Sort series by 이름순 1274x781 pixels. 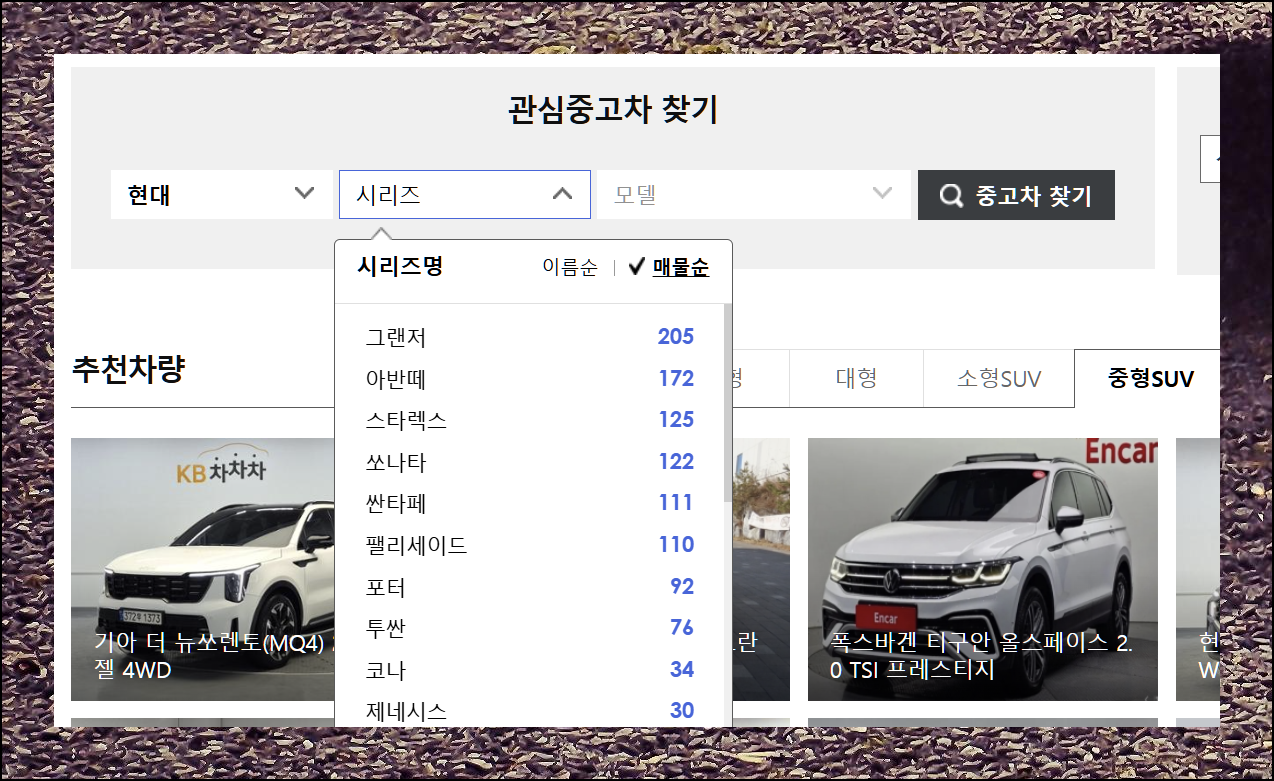point(569,267)
